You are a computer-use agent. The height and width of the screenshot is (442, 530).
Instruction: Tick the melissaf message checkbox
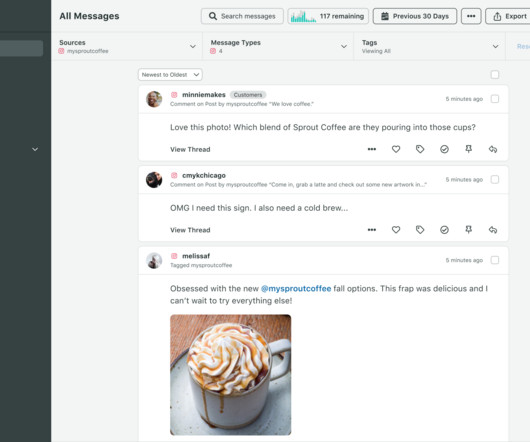click(x=495, y=260)
